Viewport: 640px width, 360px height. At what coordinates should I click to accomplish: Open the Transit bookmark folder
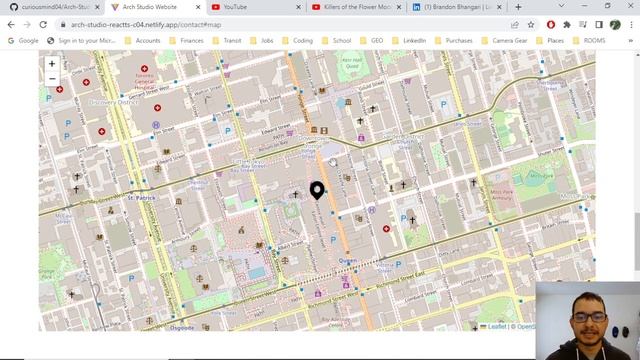coord(227,41)
